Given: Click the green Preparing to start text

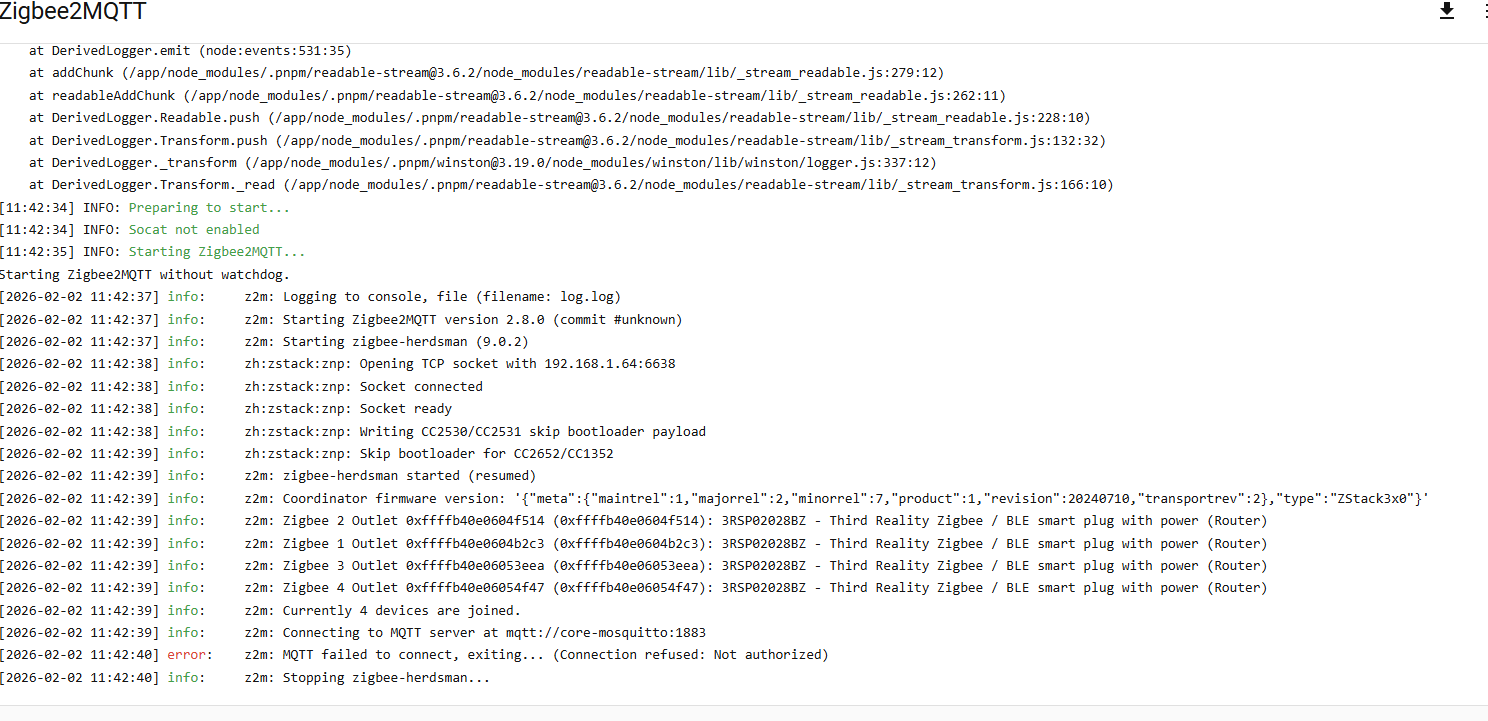Looking at the screenshot, I should tap(209, 208).
